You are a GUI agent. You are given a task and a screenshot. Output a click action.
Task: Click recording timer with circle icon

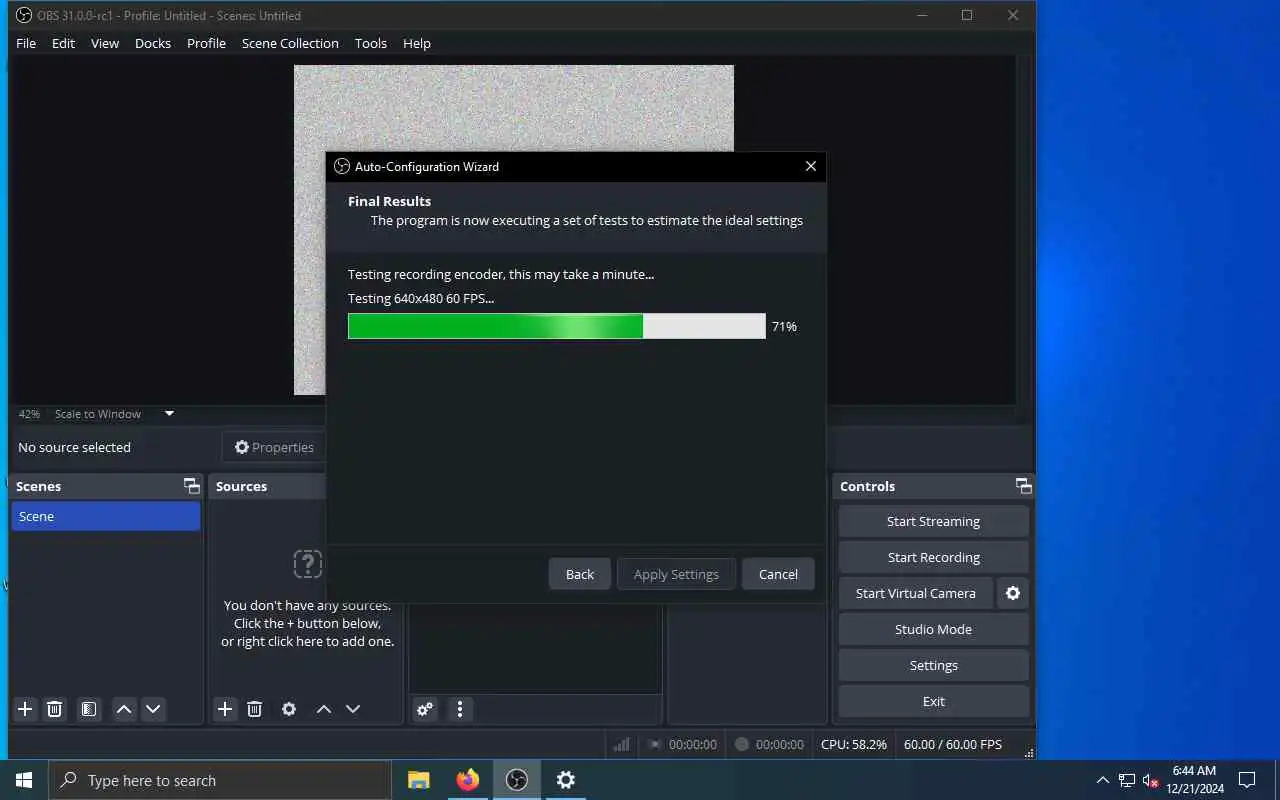pos(769,744)
